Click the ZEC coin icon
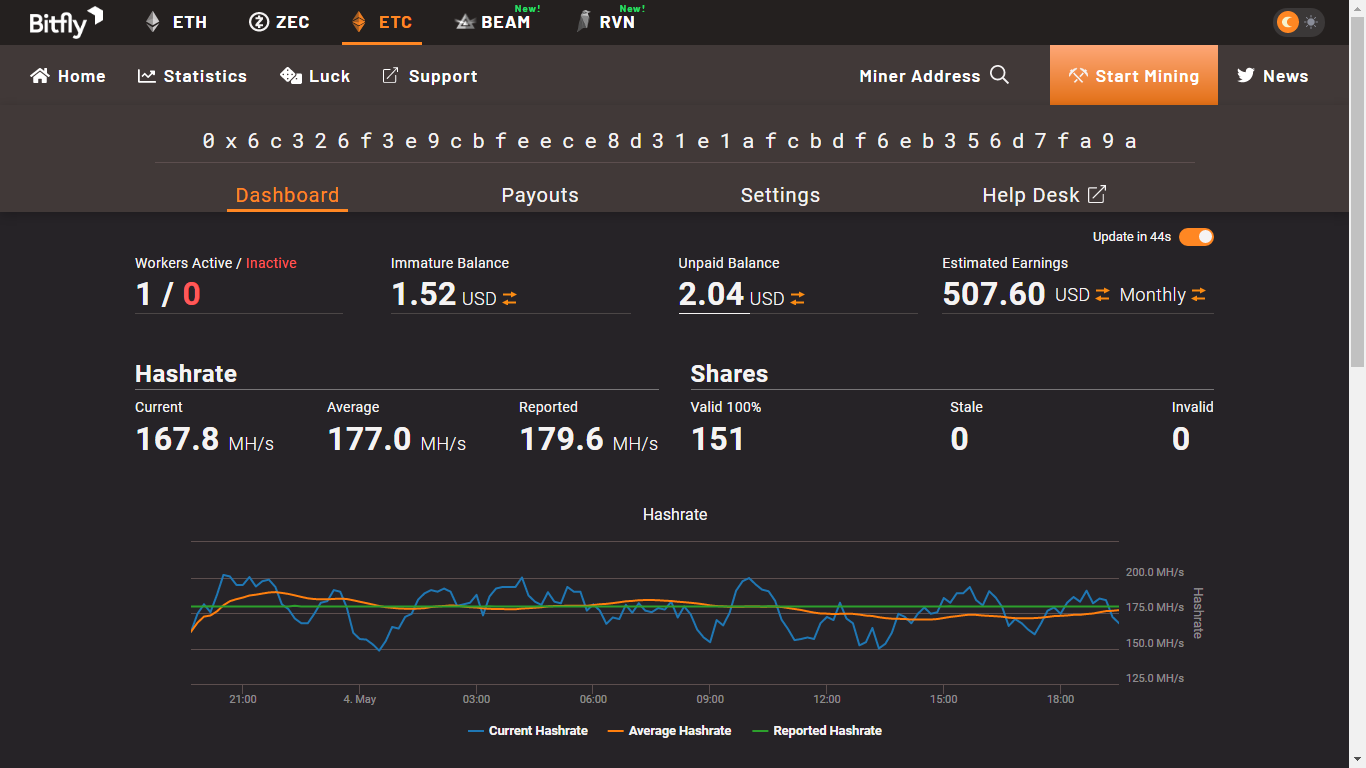The height and width of the screenshot is (768, 1366). pyautogui.click(x=259, y=22)
